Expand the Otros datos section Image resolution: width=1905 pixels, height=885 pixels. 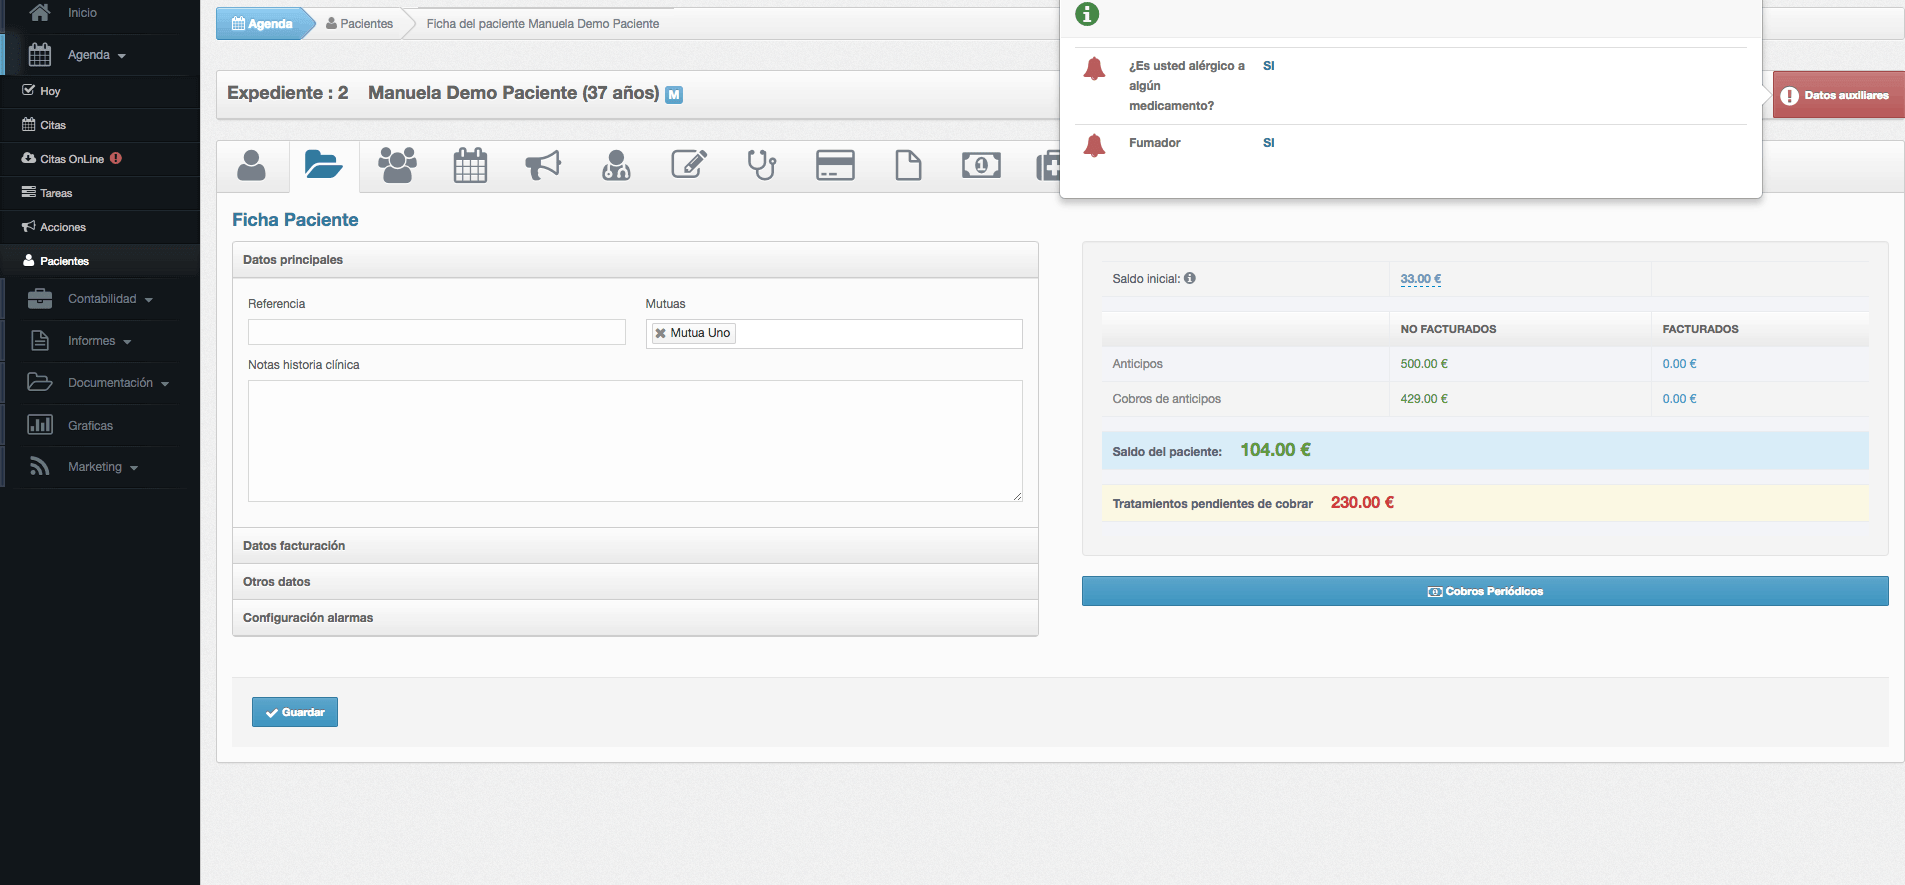pos(635,582)
